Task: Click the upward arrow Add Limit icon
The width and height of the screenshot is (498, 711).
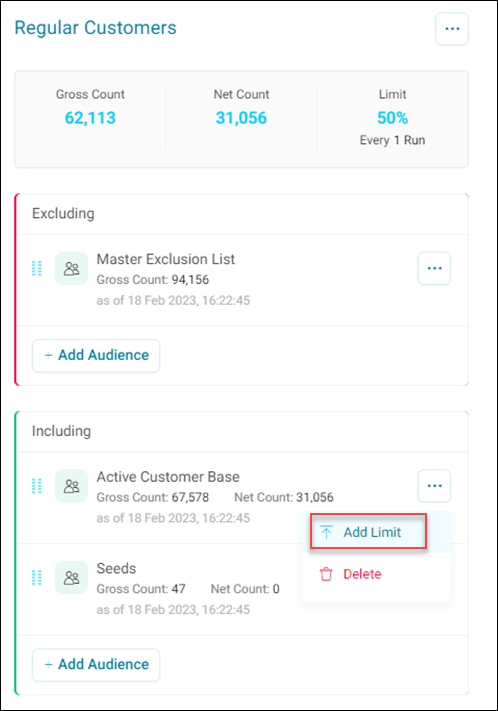Action: (326, 532)
